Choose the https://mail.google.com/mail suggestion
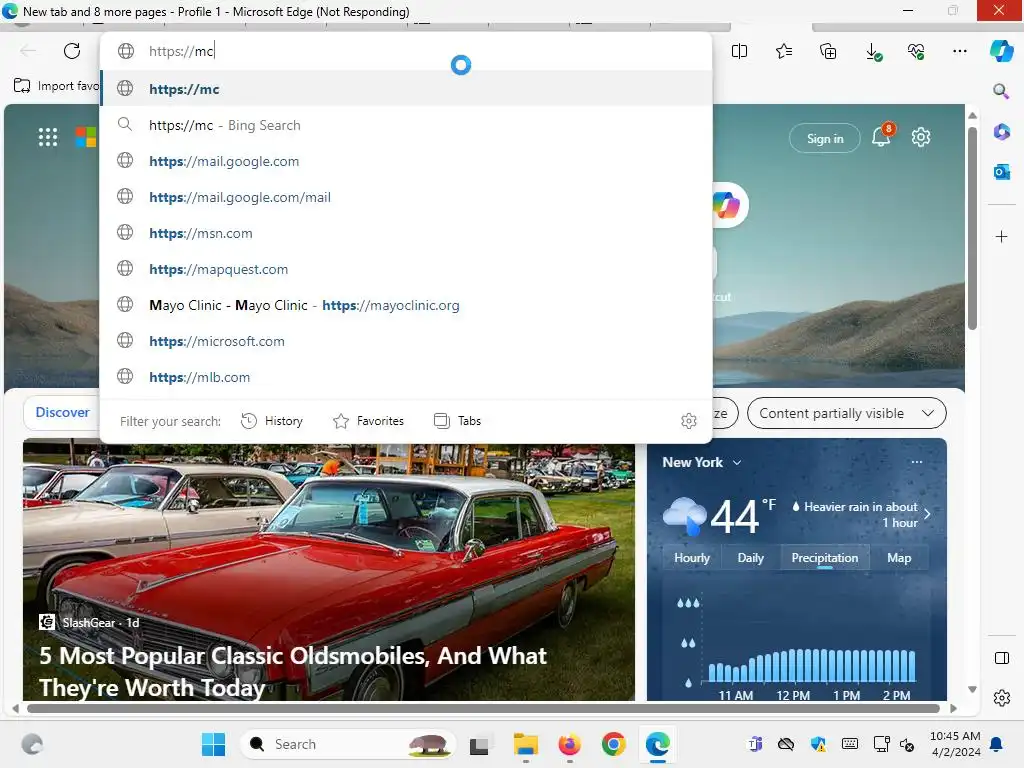Viewport: 1024px width, 768px height. [x=406, y=197]
